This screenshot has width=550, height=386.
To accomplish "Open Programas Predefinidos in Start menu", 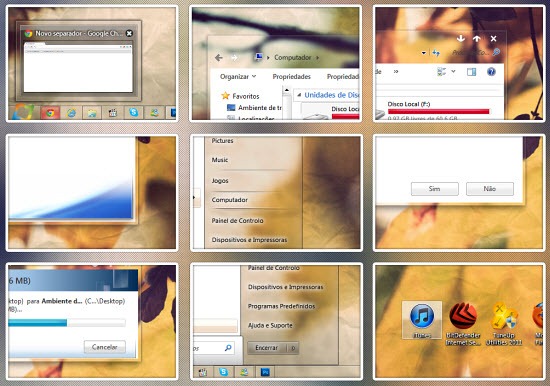I will [281, 306].
